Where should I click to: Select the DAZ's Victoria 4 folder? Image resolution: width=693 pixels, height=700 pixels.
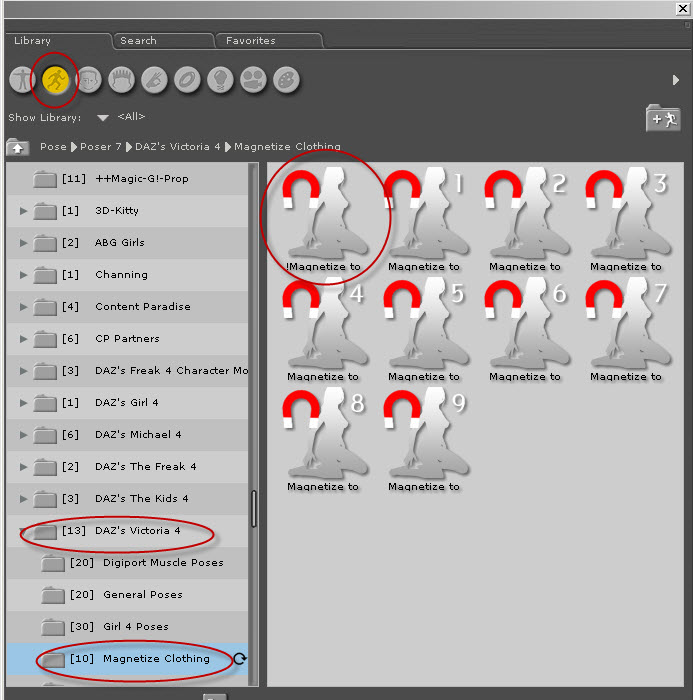[x=127, y=531]
